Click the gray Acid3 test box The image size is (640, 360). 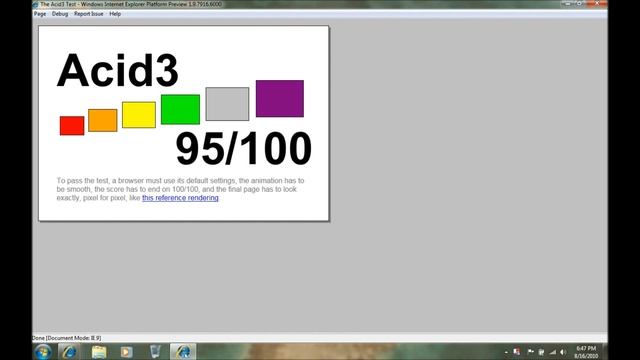tap(227, 104)
